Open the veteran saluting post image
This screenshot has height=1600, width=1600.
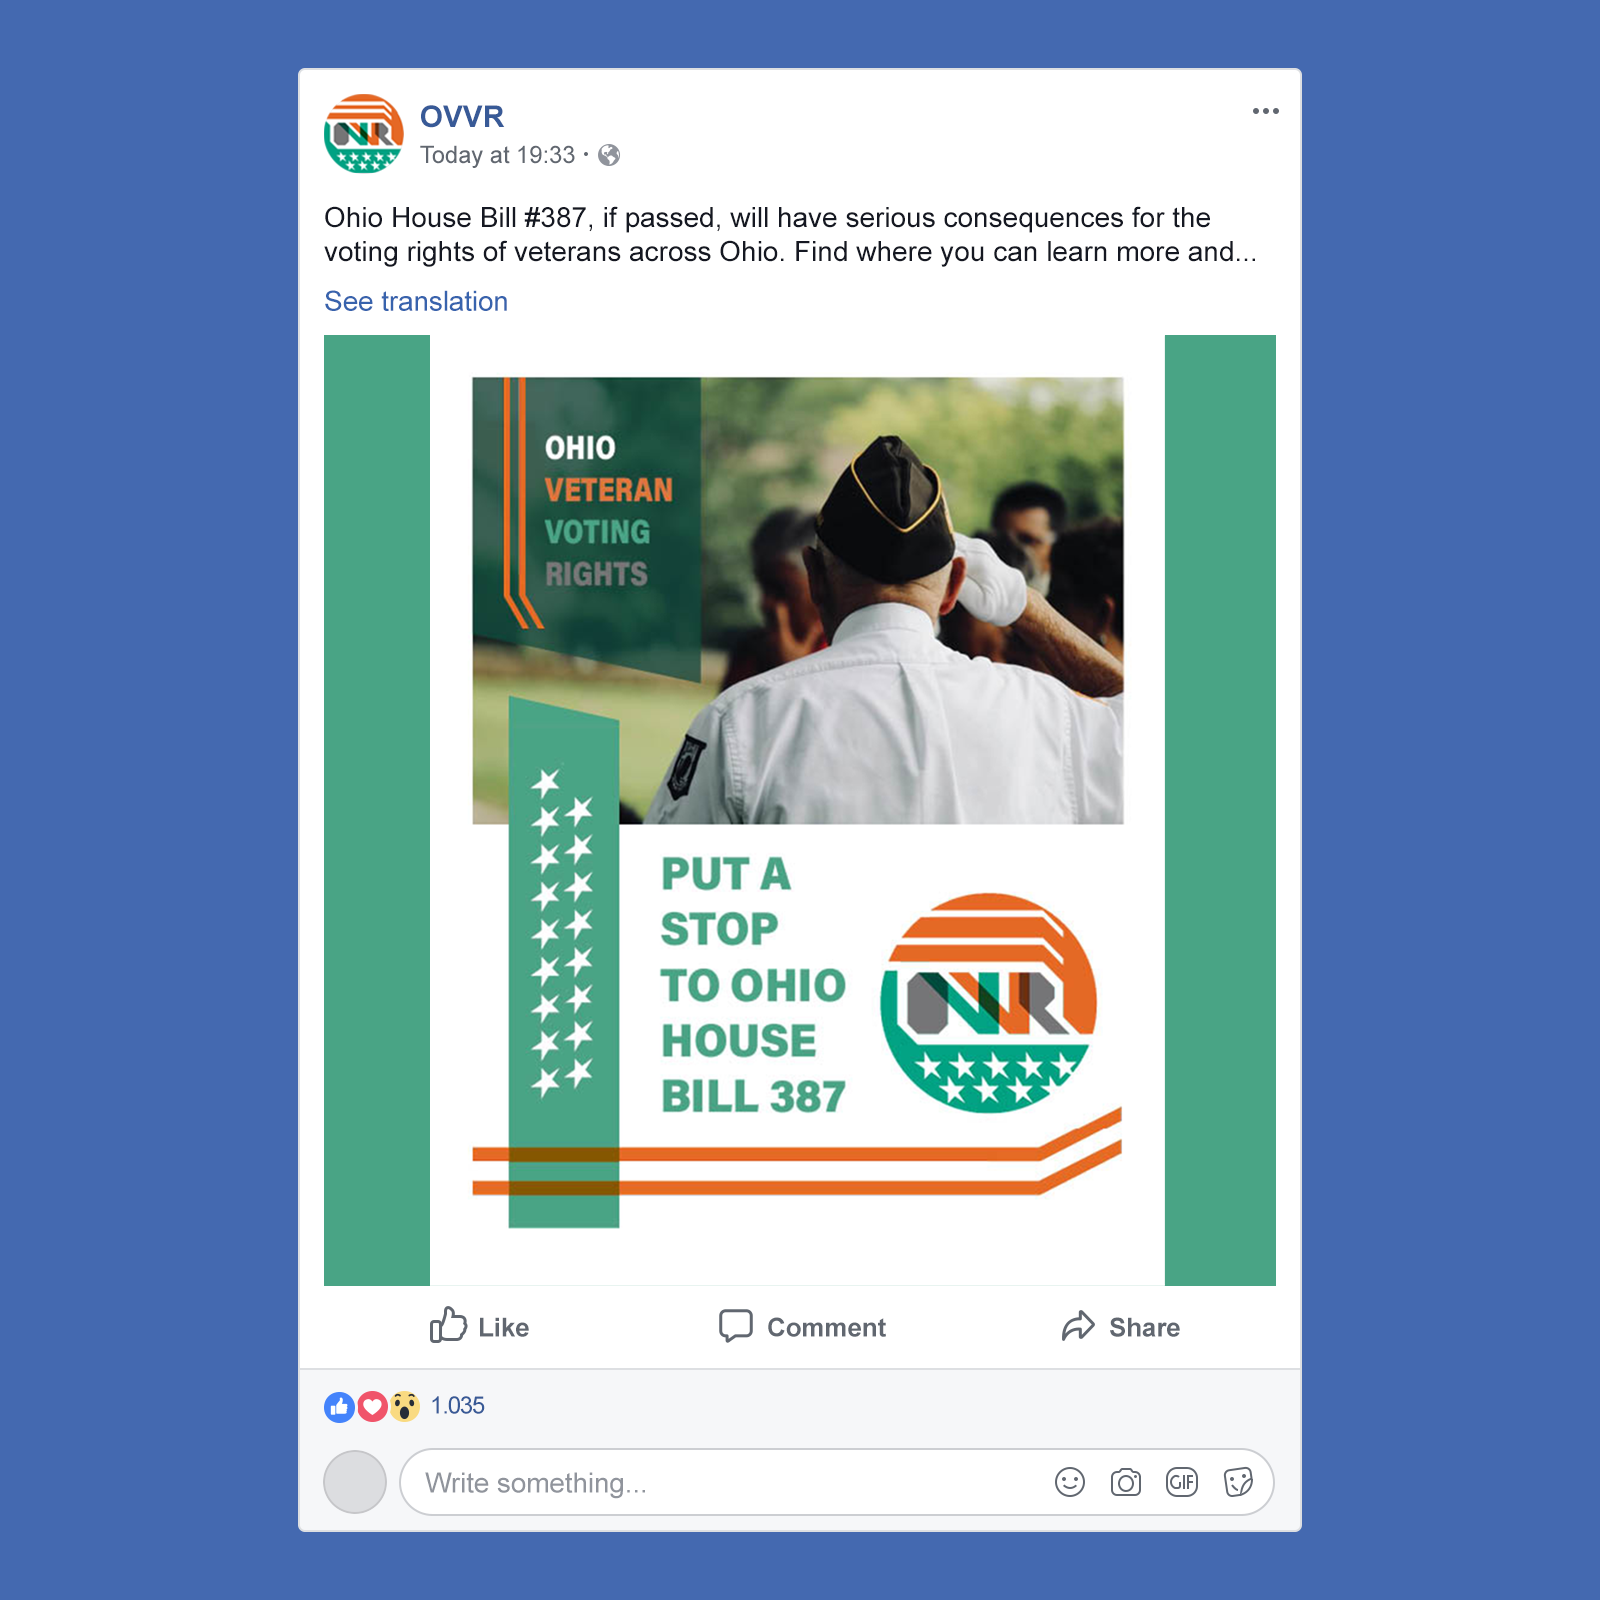tap(800, 810)
